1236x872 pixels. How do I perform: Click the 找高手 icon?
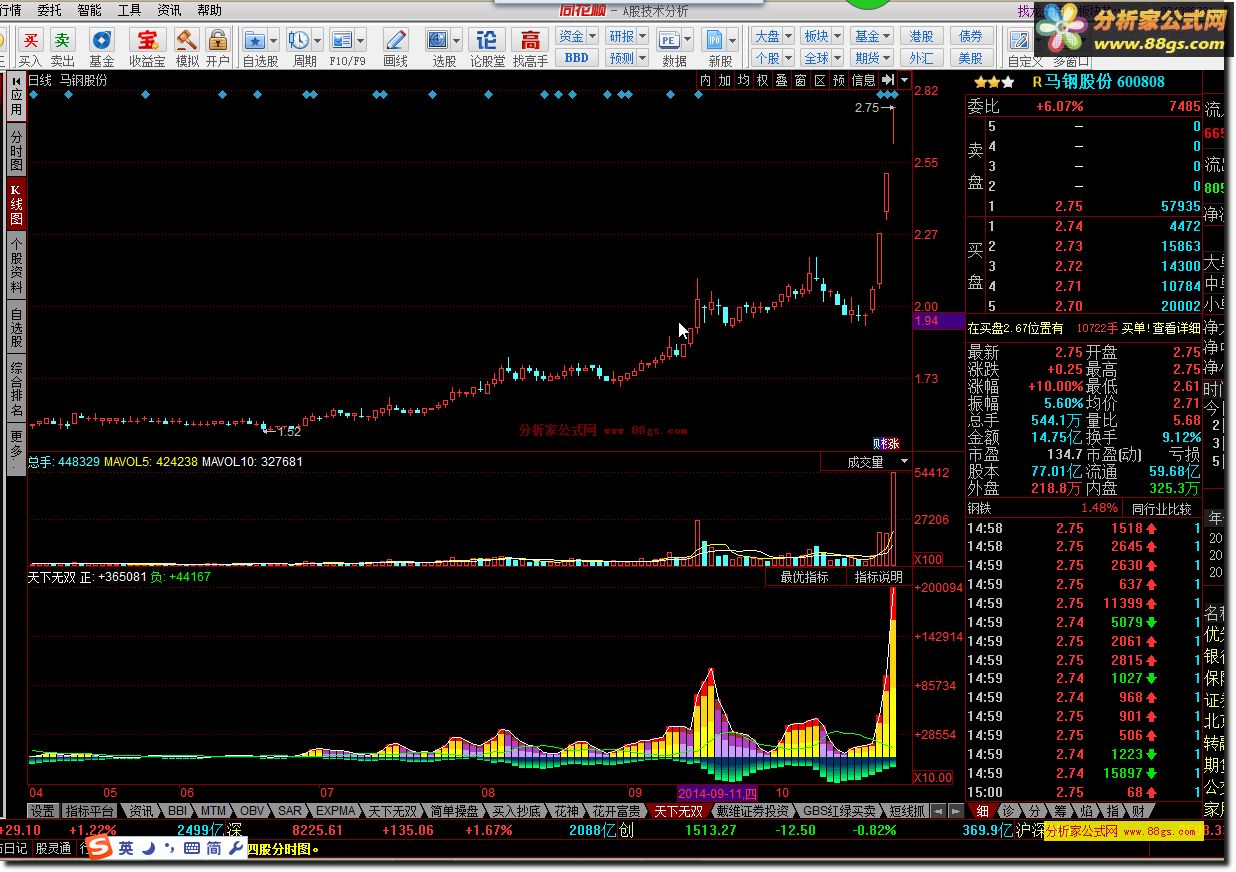[x=530, y=41]
